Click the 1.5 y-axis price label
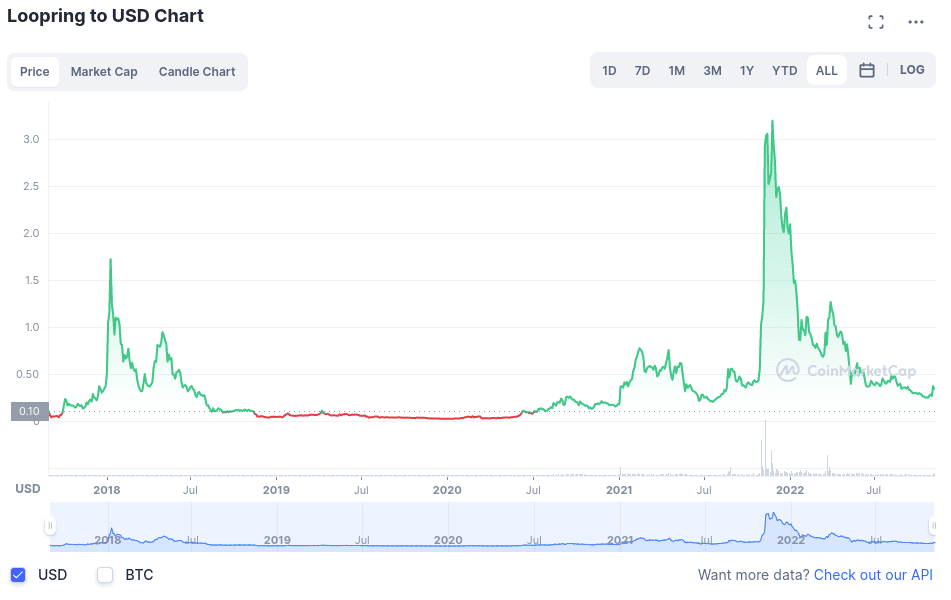The image size is (951, 600). click(x=31, y=280)
